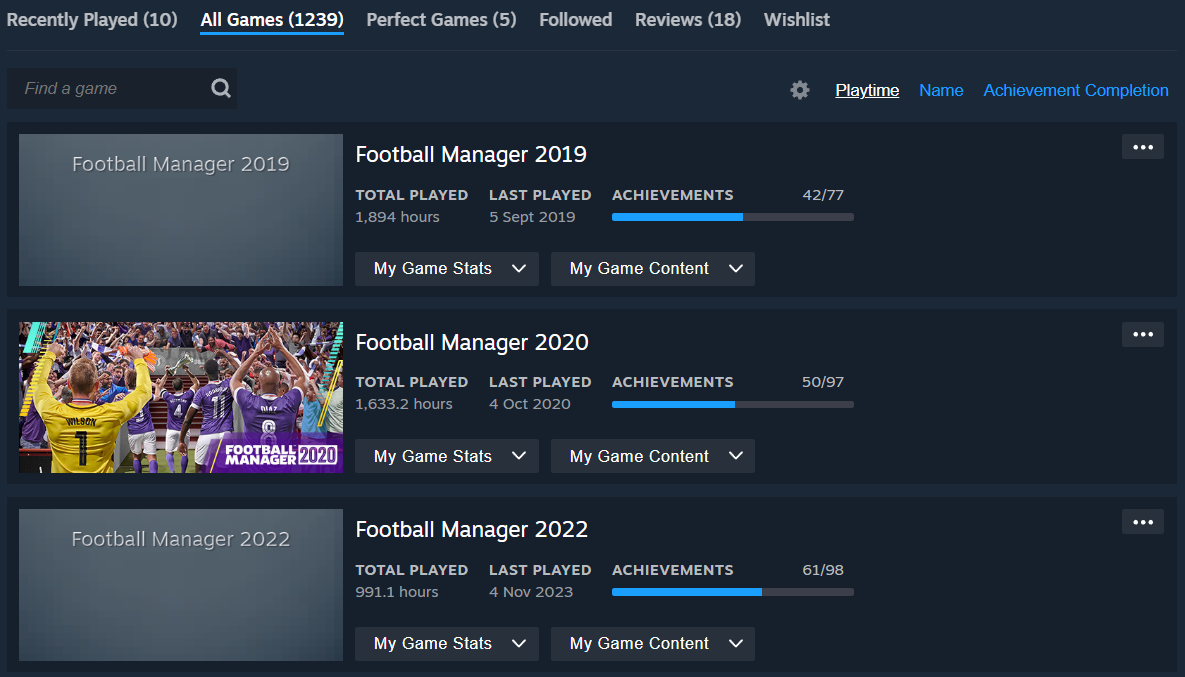Click Football Manager 2020 achievements progress bar
This screenshot has height=677, width=1185.
[x=733, y=405]
